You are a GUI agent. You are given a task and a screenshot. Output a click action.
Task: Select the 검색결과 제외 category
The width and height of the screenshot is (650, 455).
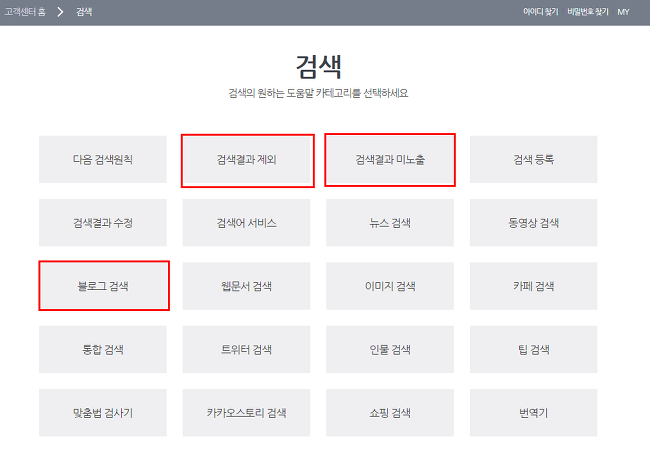(x=246, y=160)
